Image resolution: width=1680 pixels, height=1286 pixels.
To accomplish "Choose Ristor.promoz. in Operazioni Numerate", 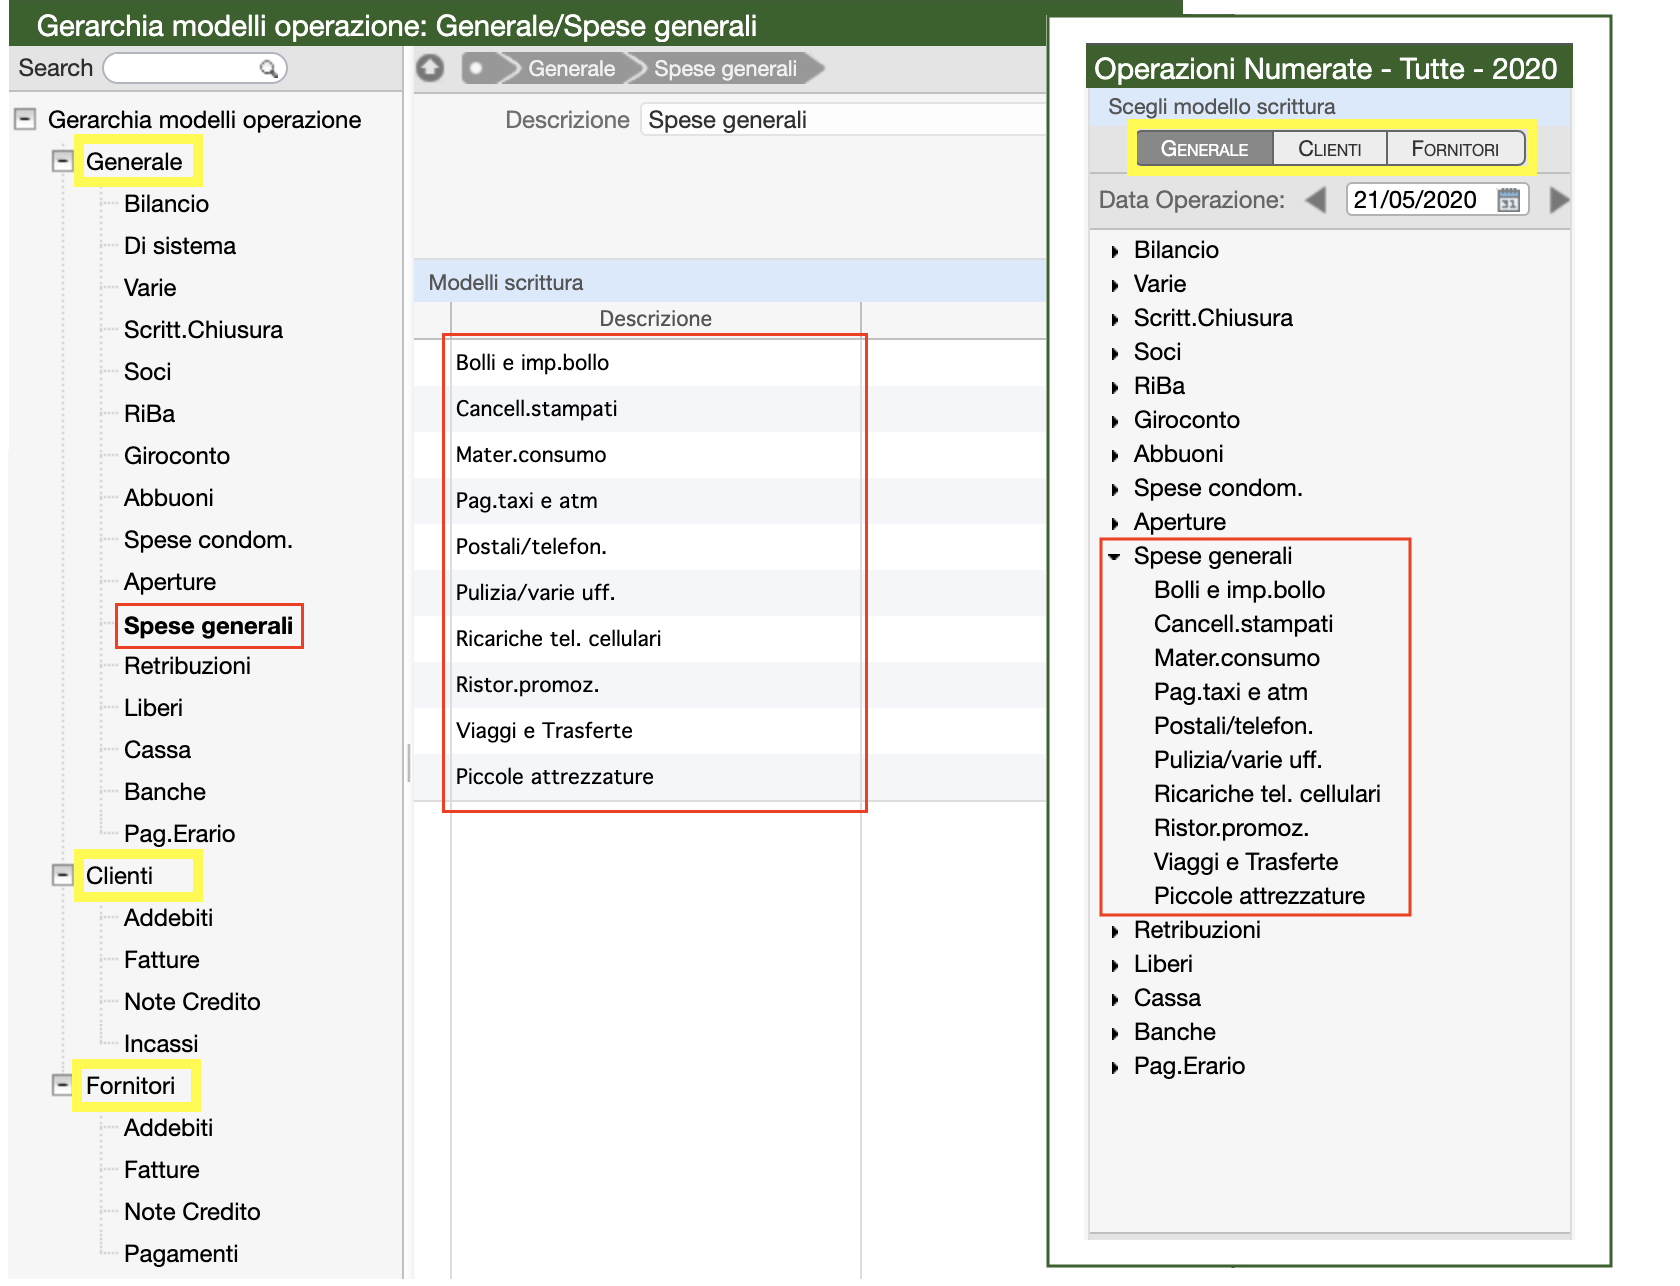I will (x=1231, y=828).
